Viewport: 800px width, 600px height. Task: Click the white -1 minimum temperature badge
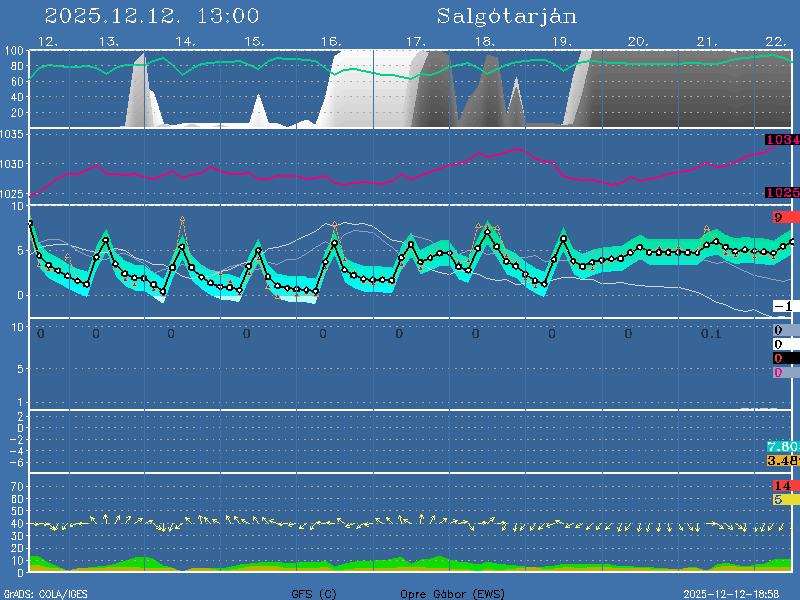pyautogui.click(x=783, y=306)
